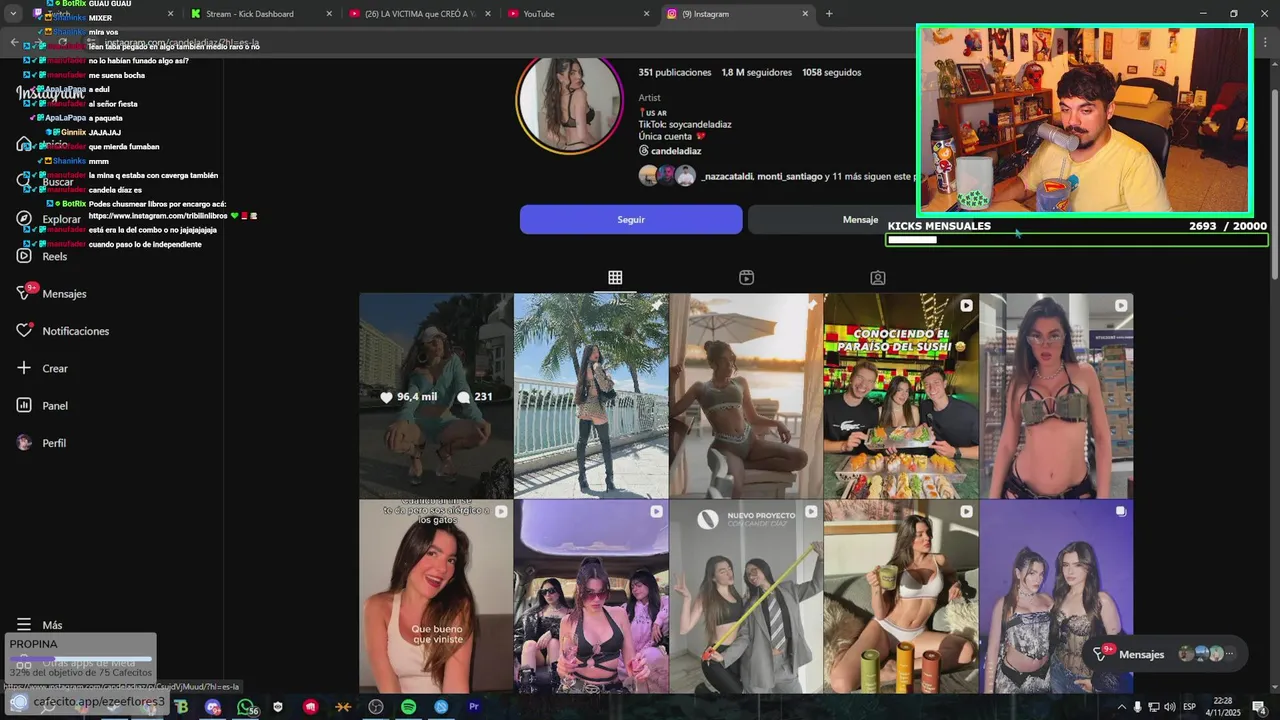Open Premiere Pro from the taskbar
This screenshot has height=720, width=1280.
[x=474, y=707]
